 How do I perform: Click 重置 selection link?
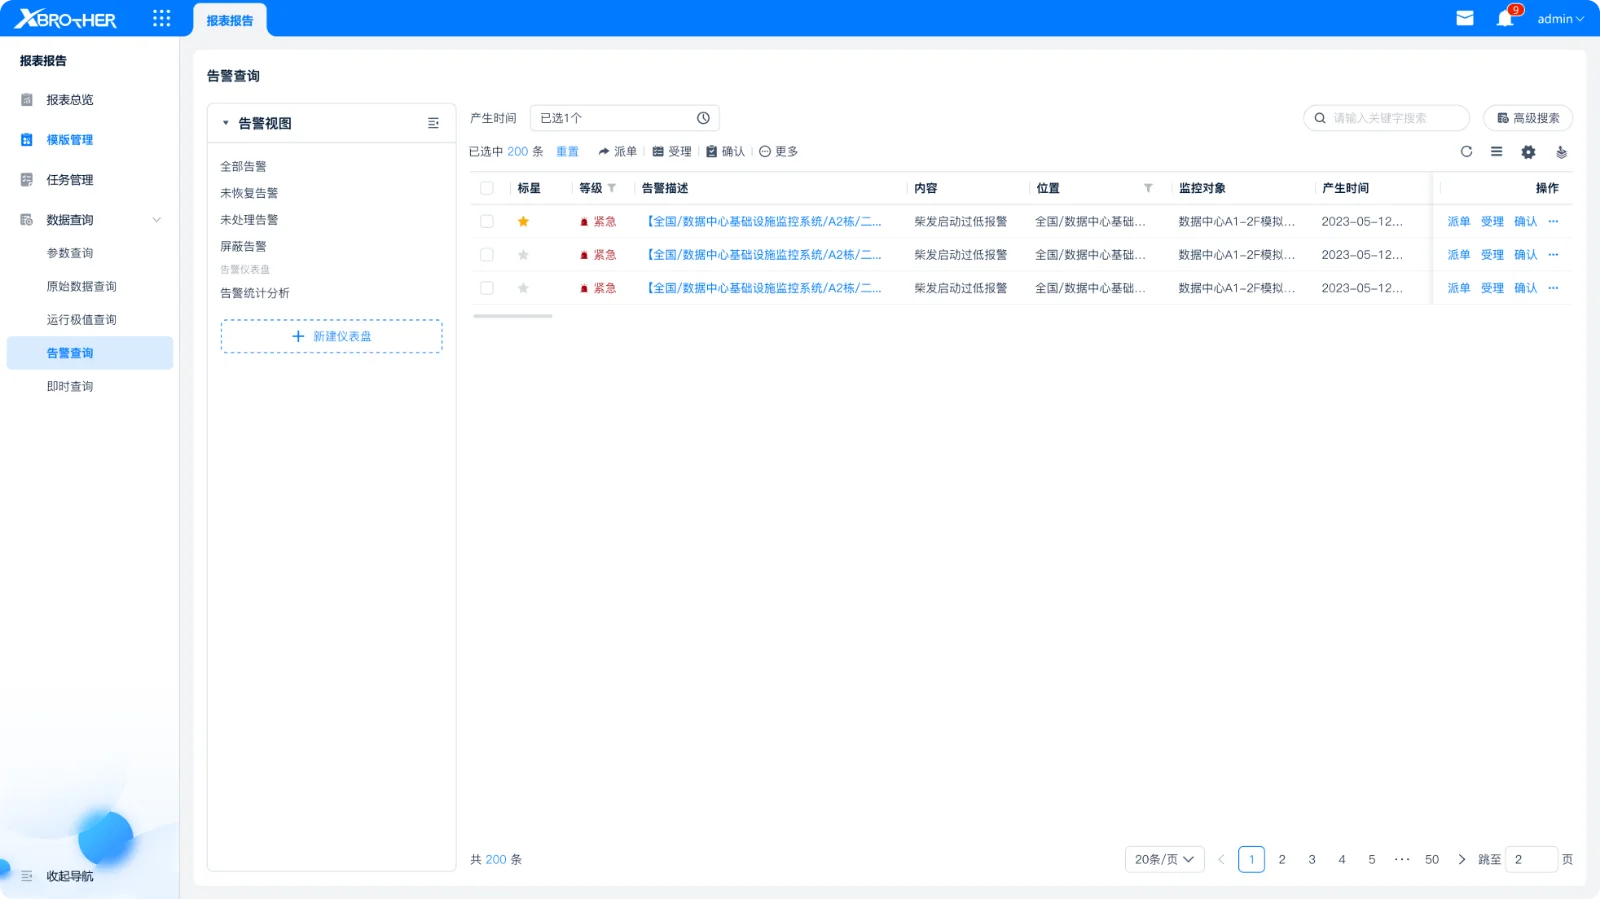[568, 152]
